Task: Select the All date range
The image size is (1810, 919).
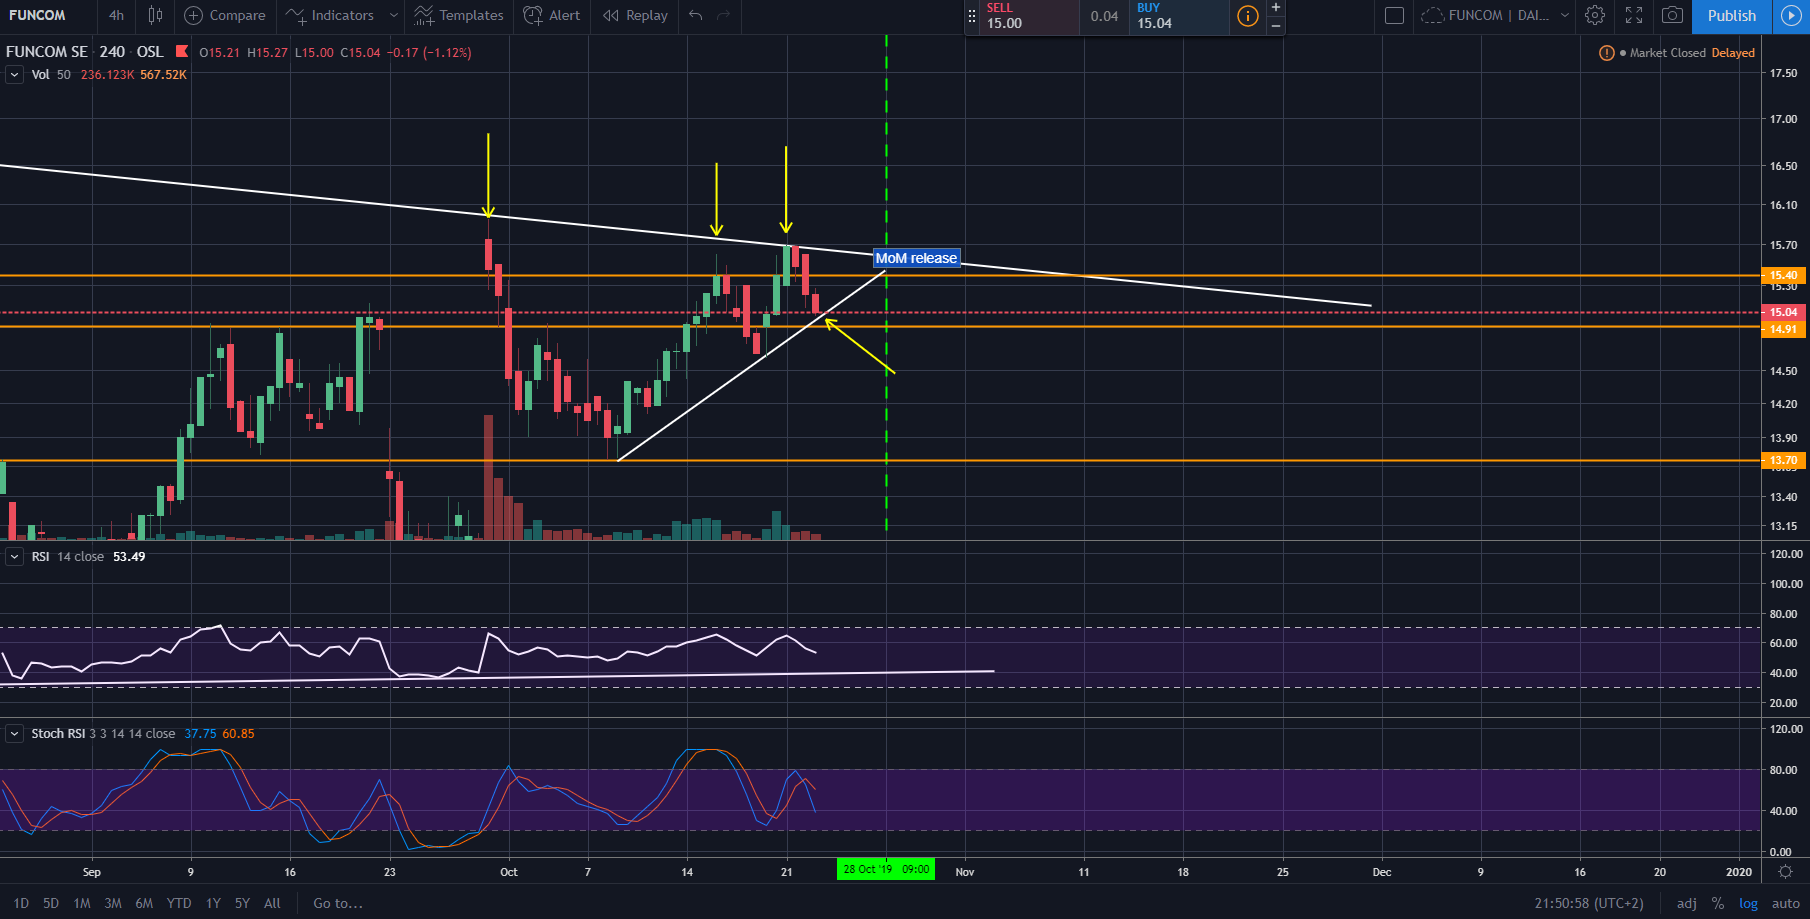Action: (x=272, y=903)
